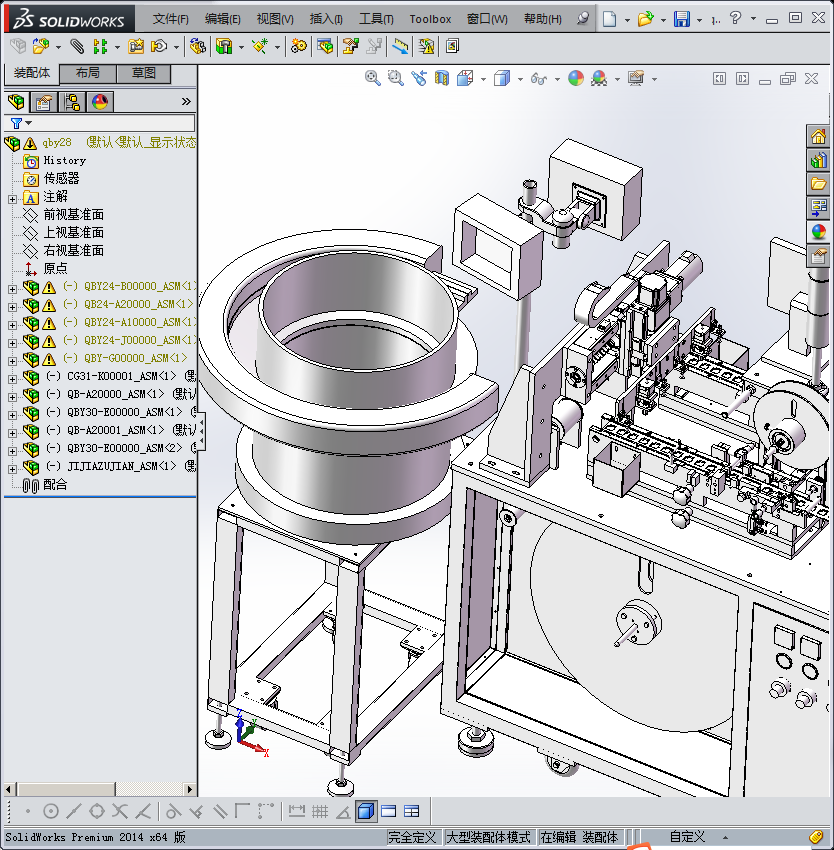The width and height of the screenshot is (834, 850).
Task: Expand the 注解 annotations folder
Action: coord(12,197)
